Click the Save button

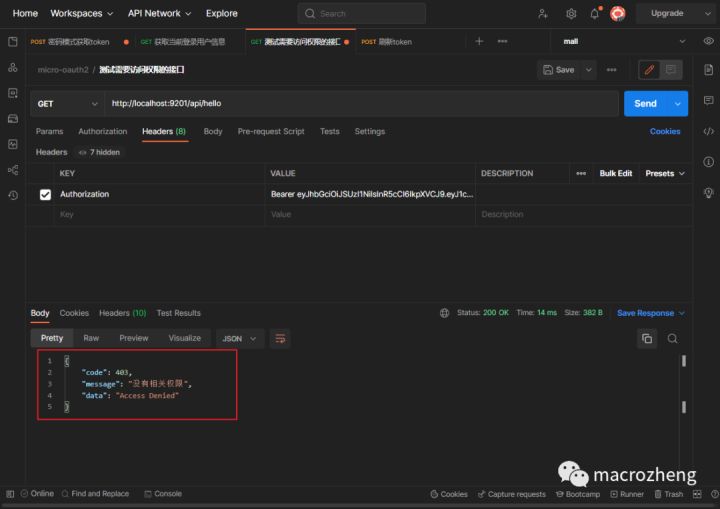pos(559,70)
